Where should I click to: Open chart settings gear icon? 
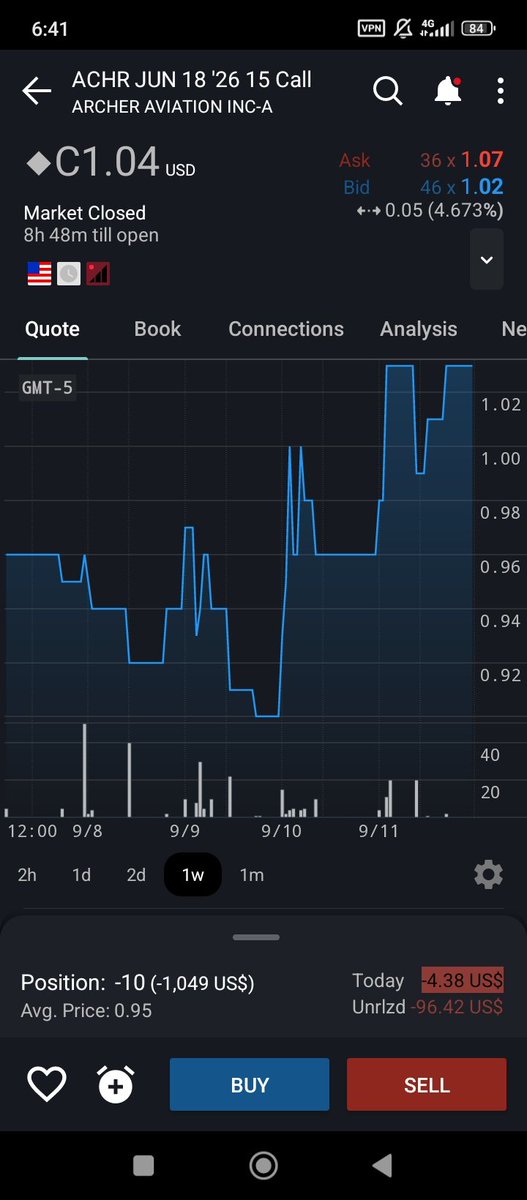coord(488,875)
